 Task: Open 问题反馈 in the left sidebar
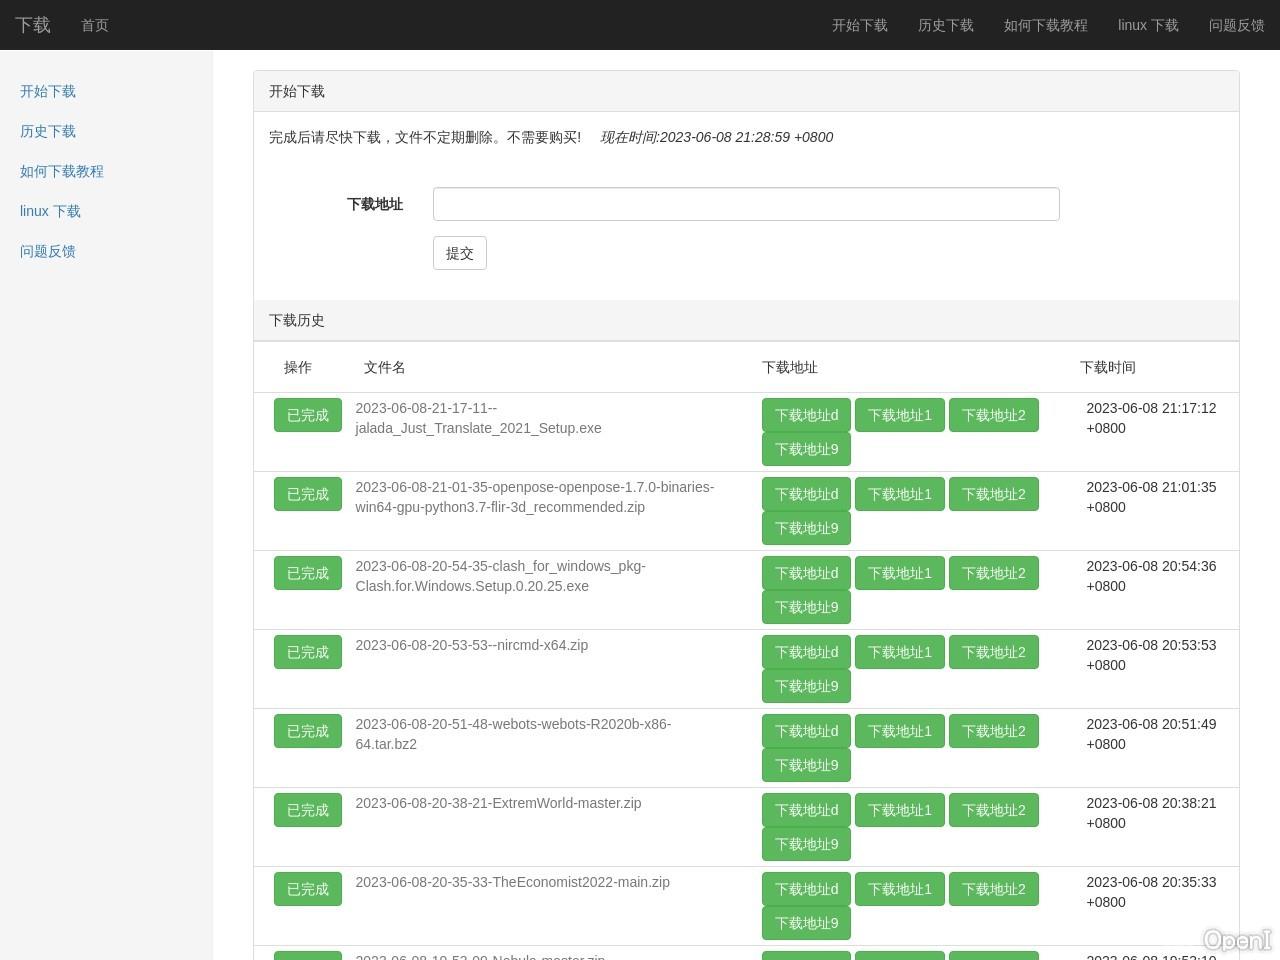click(48, 251)
